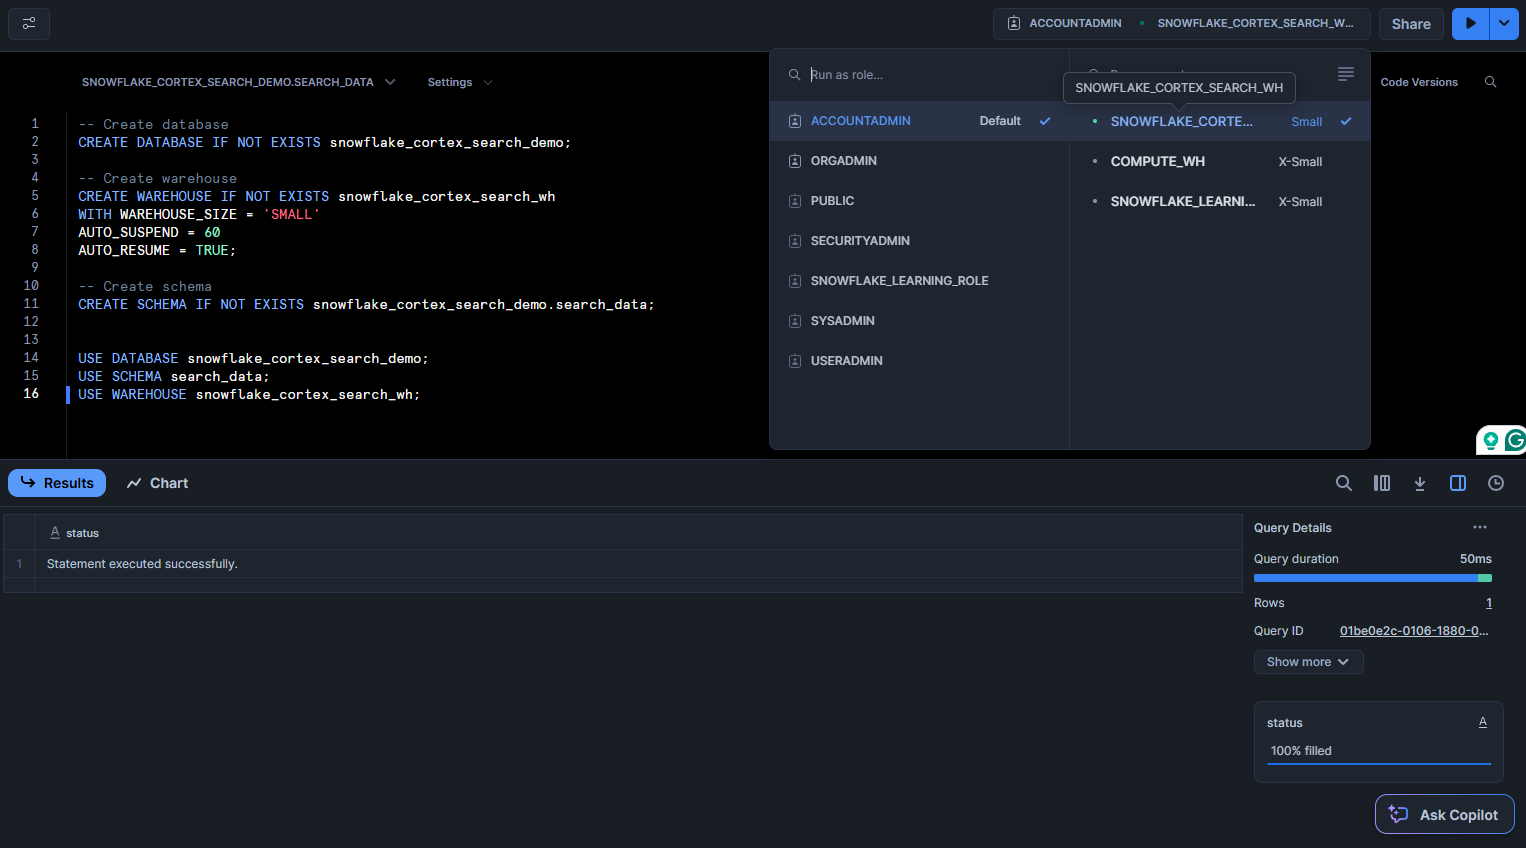The height and width of the screenshot is (848, 1526).
Task: Open query history via clock icon
Action: [x=1496, y=483]
